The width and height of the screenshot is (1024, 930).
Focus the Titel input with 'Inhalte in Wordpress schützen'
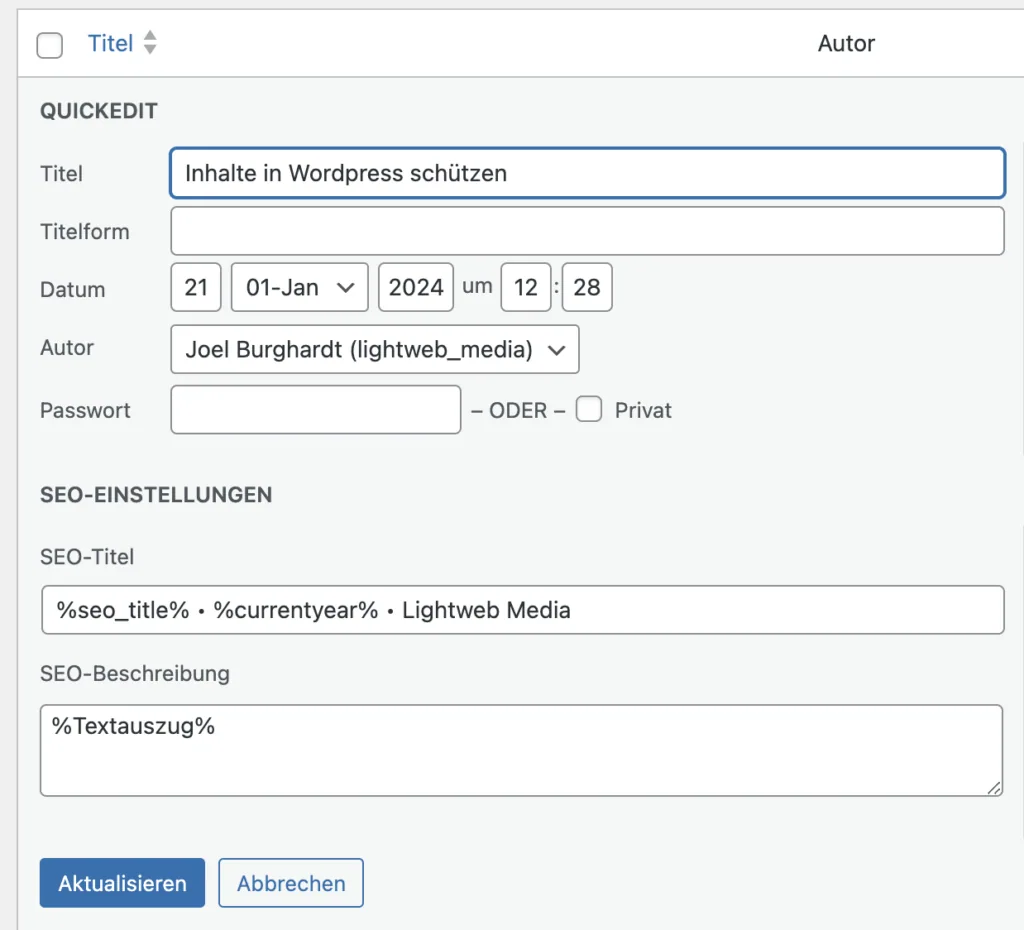point(587,173)
